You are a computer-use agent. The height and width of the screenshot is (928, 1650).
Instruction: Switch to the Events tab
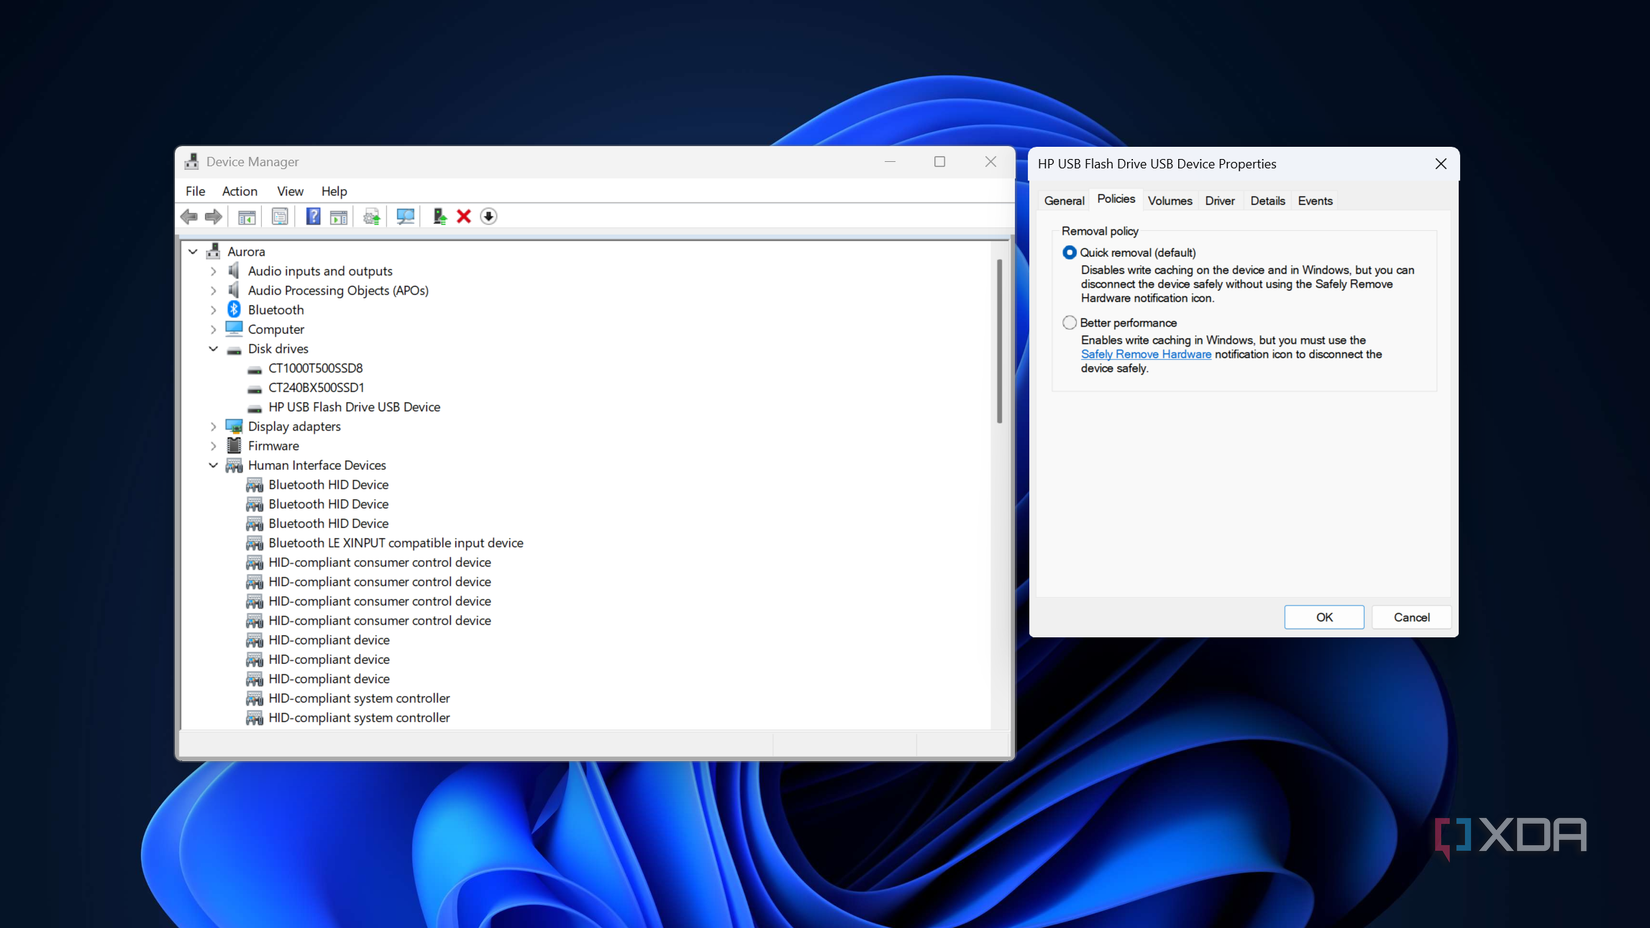pyautogui.click(x=1315, y=201)
